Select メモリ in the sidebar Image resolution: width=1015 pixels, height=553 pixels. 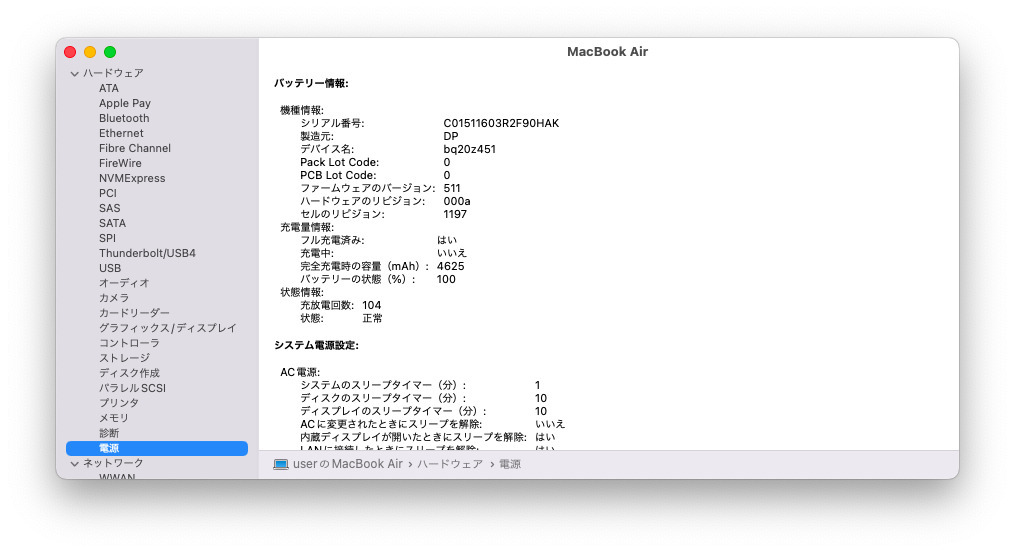(113, 418)
